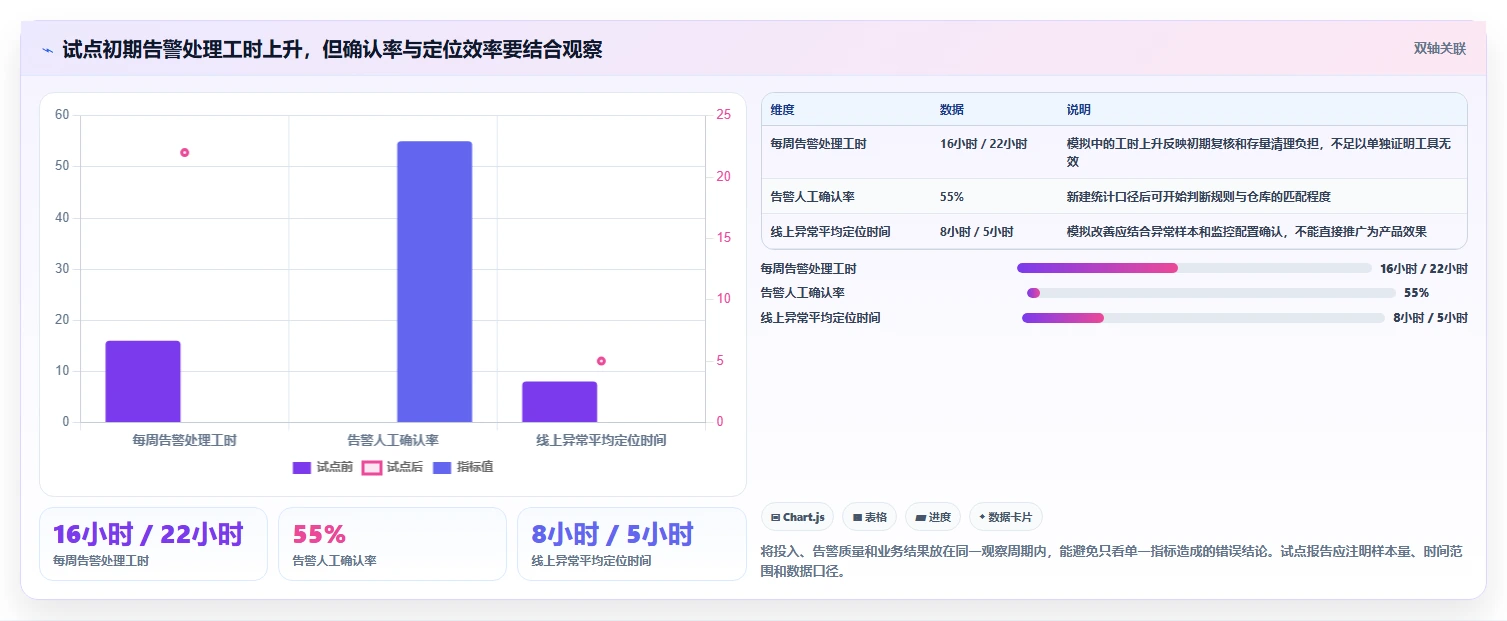Click the x-axis label 告警人工确认率
The image size is (1507, 621).
(393, 440)
